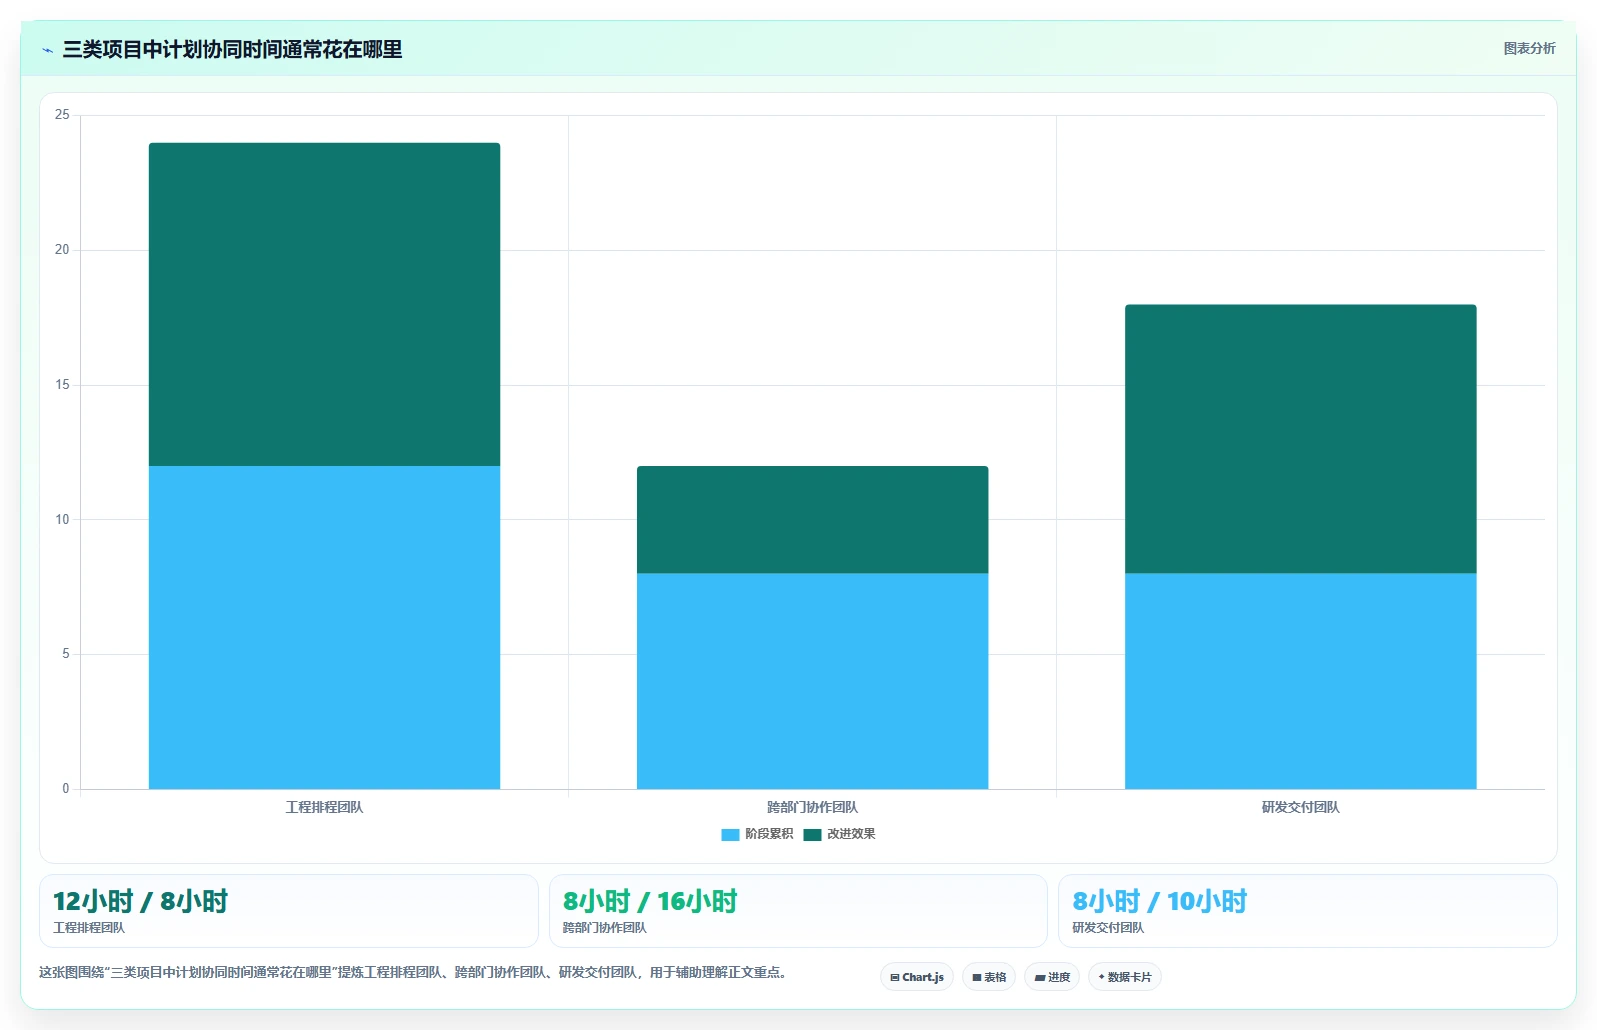The width and height of the screenshot is (1597, 1030).
Task: Select the 工程排程团队 light blue bar segment
Action: pos(324,627)
